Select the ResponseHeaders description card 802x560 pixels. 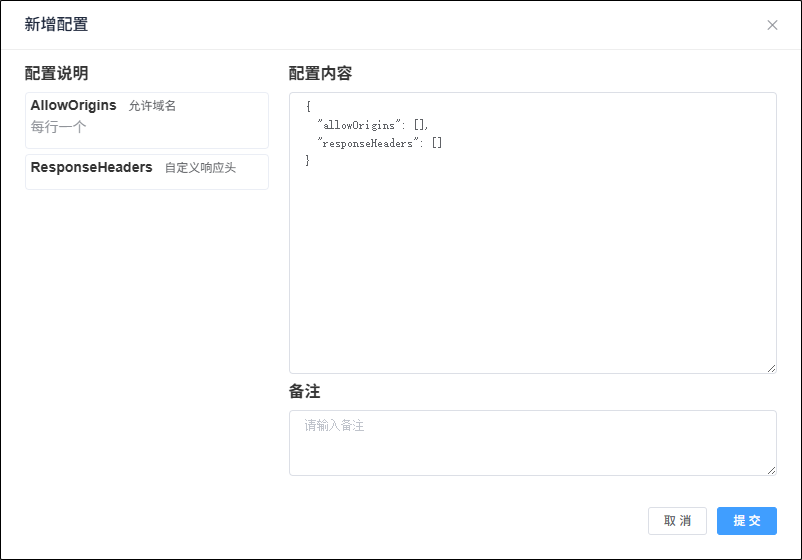click(x=147, y=171)
